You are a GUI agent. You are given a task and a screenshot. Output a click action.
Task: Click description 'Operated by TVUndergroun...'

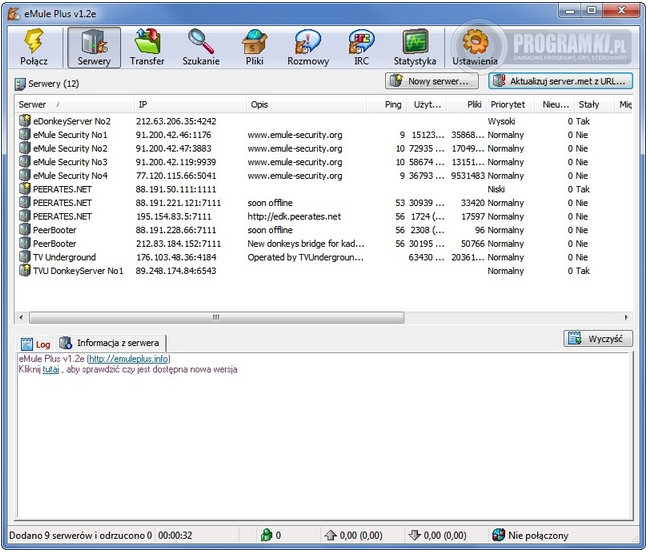(x=305, y=257)
